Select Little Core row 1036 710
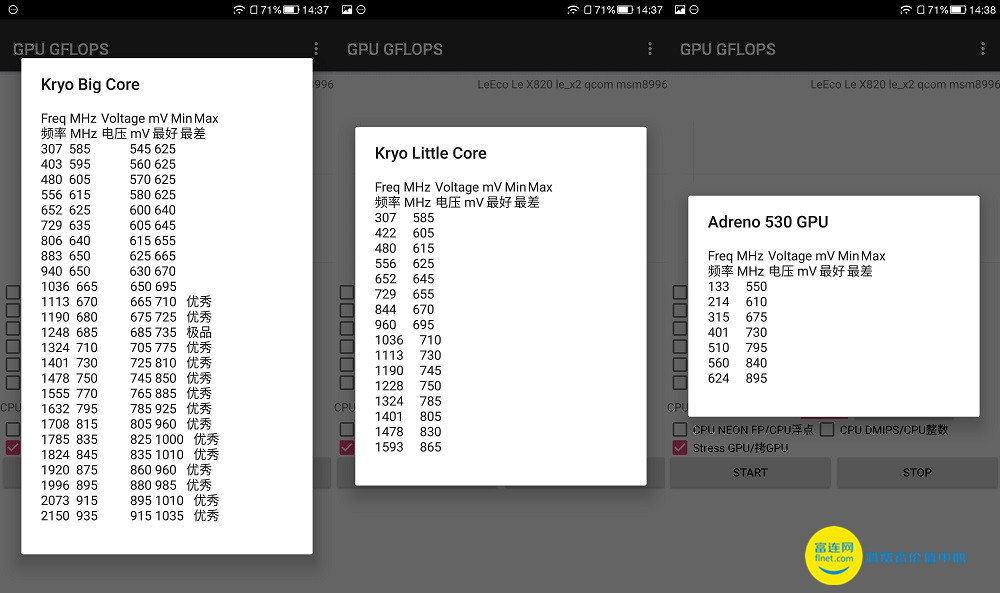This screenshot has height=593, width=1000. point(408,340)
